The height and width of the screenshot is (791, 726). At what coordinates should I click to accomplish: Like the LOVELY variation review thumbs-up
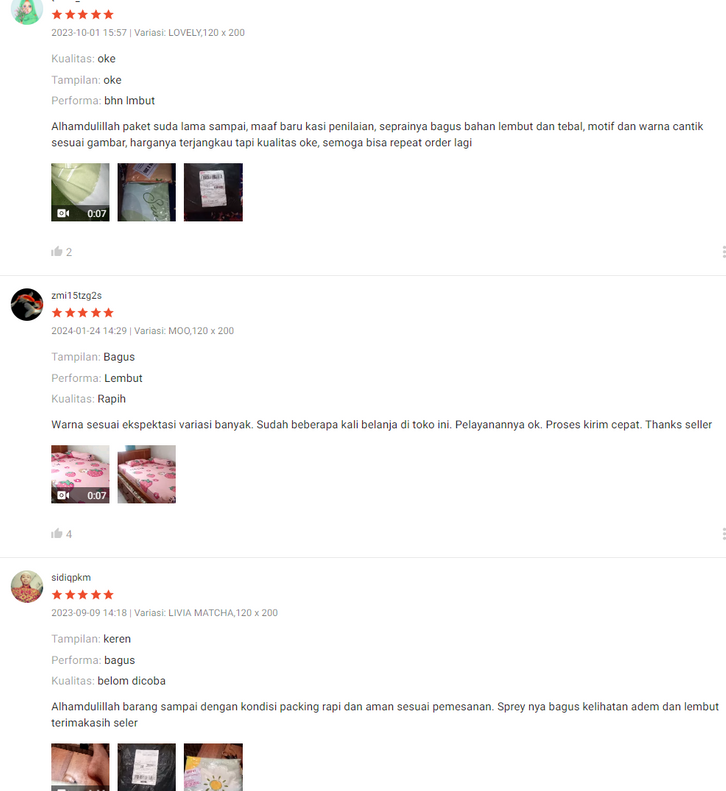coord(57,251)
